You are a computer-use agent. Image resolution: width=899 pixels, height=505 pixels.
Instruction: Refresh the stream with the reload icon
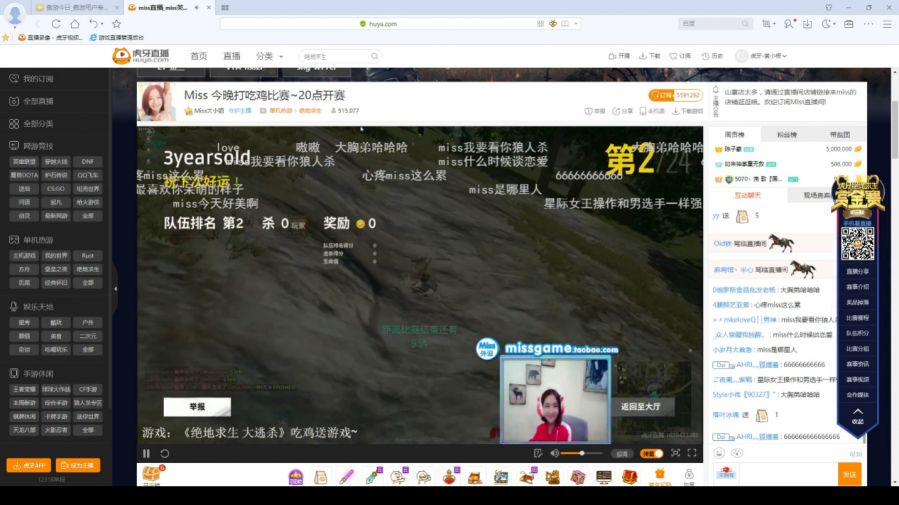(165, 453)
